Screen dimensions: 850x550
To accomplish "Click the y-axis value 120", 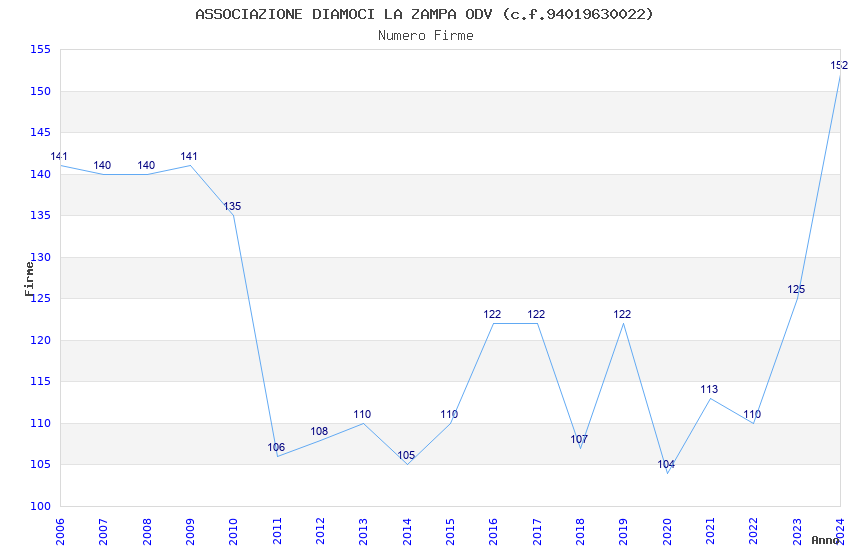I will point(40,340).
